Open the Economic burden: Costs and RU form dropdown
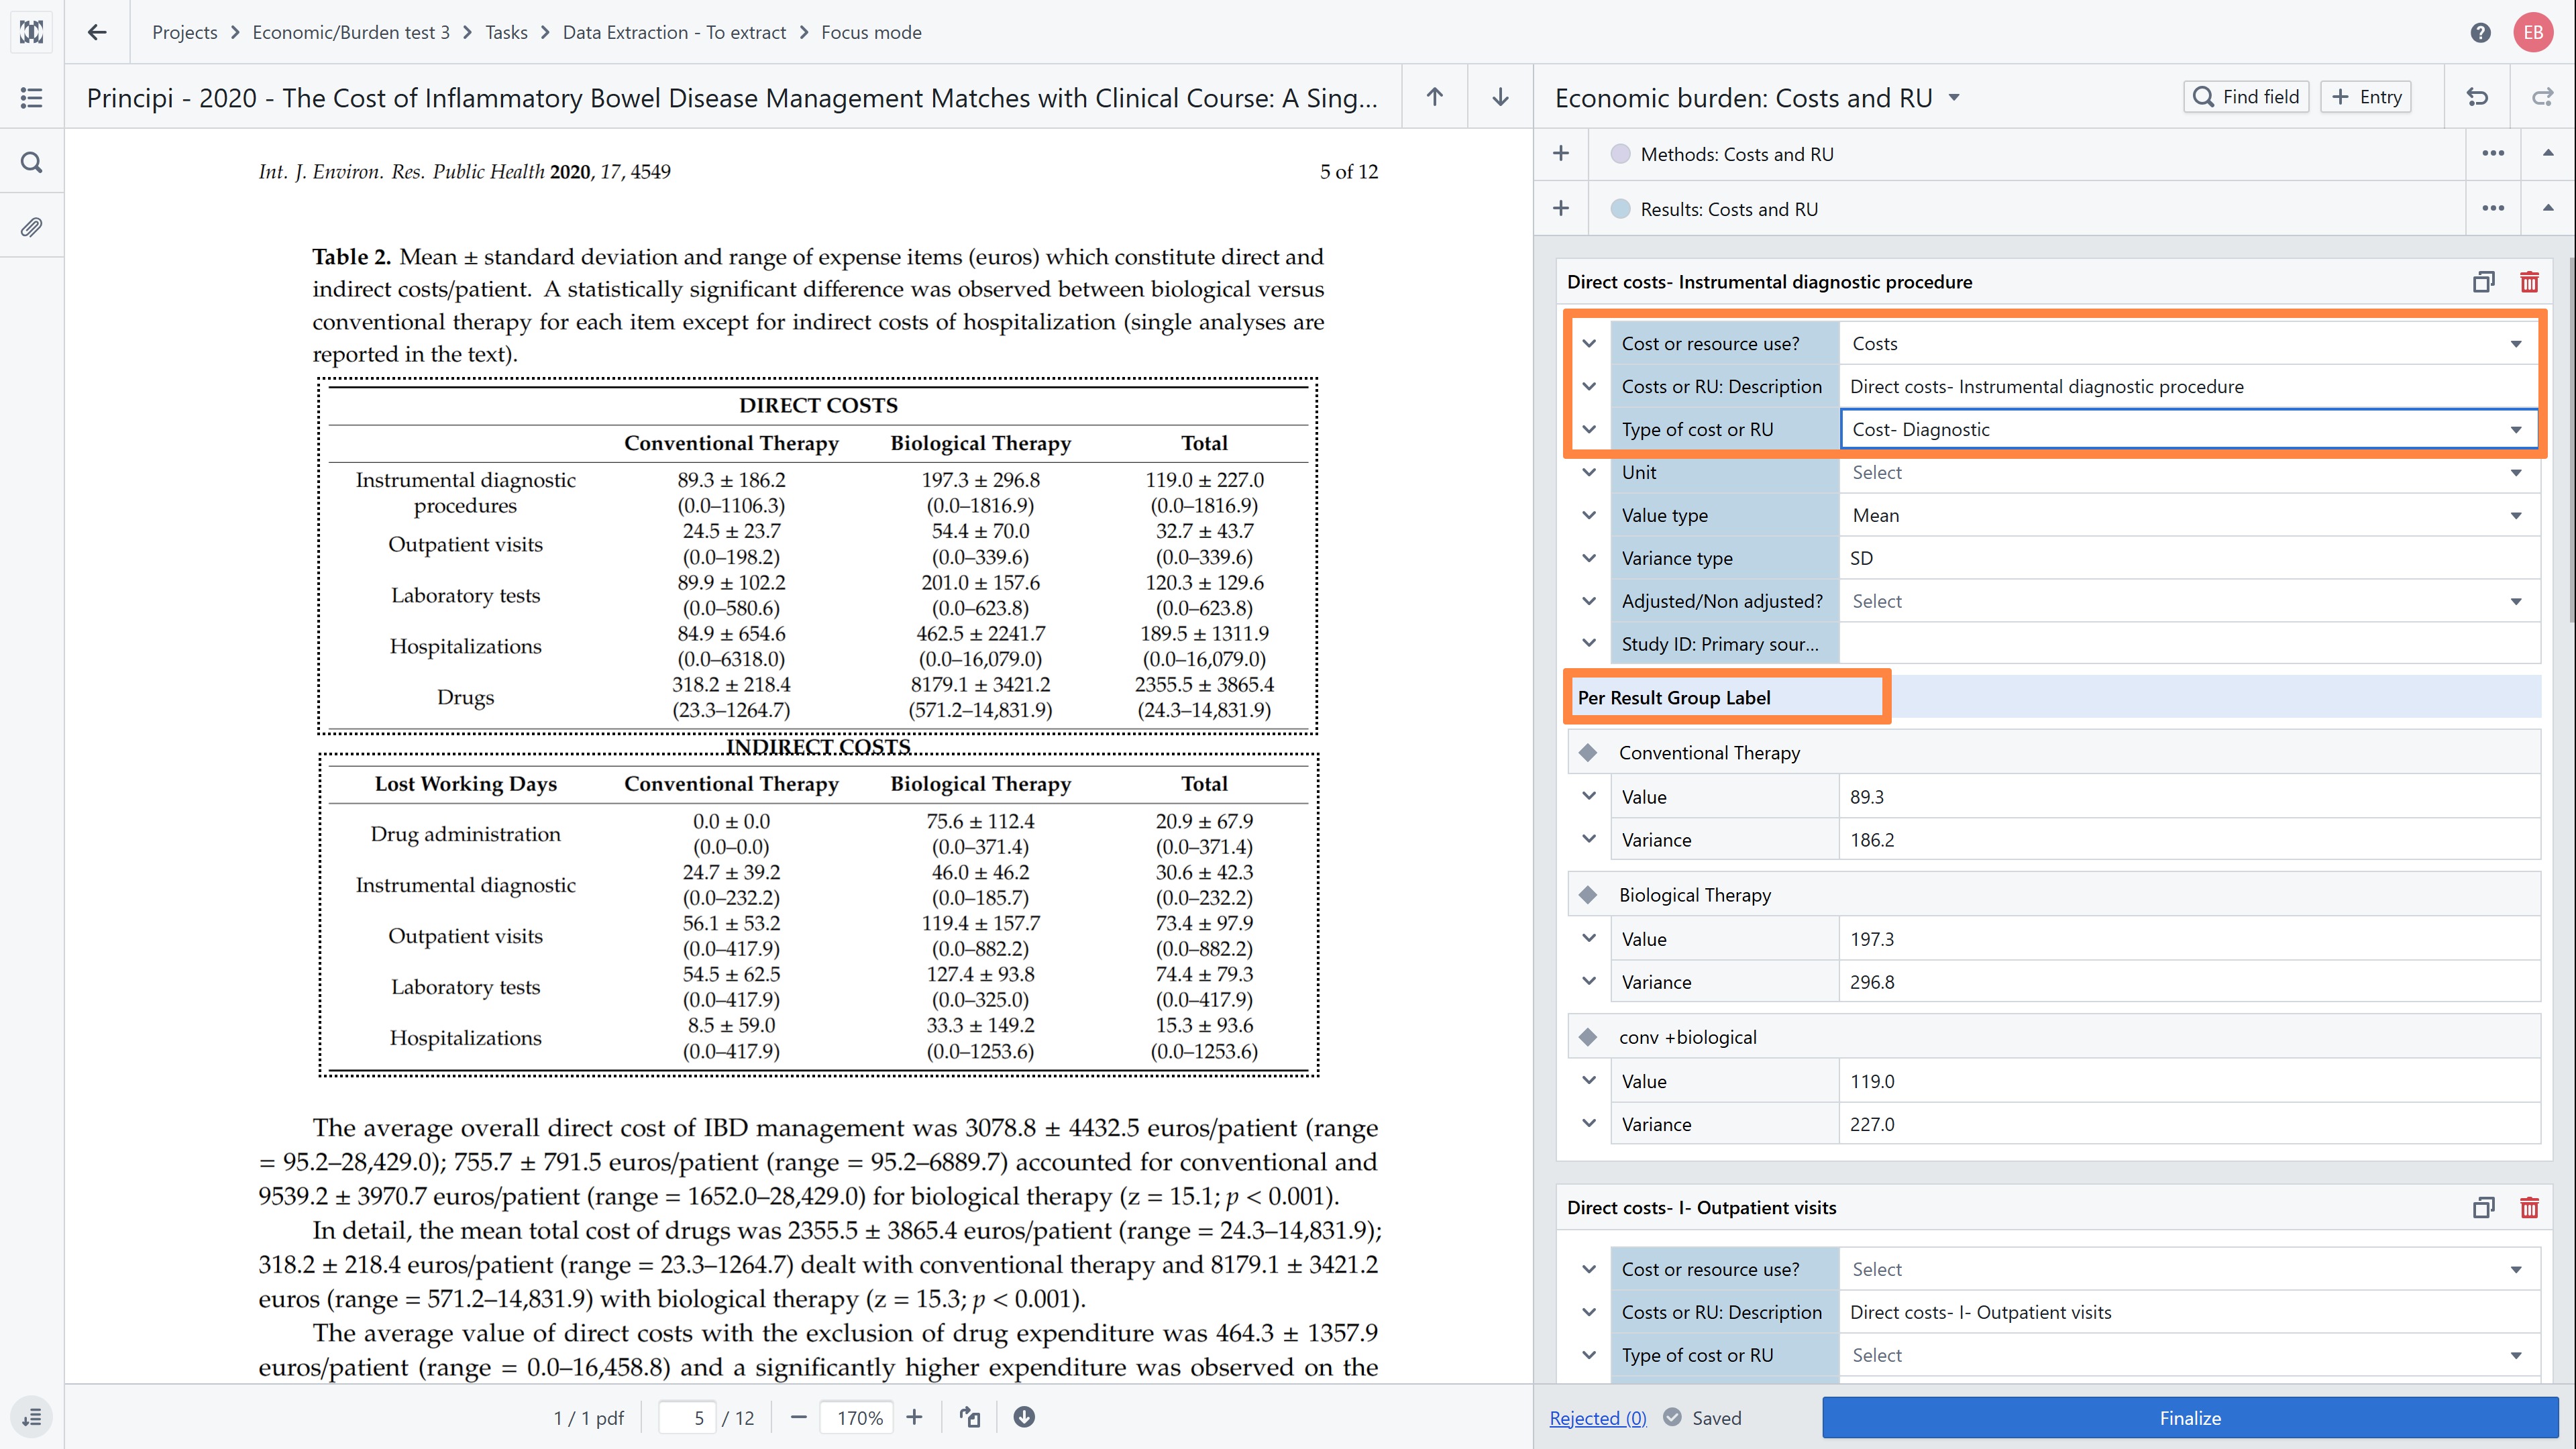Screen dimensions: 2576x1449 click(1954, 98)
